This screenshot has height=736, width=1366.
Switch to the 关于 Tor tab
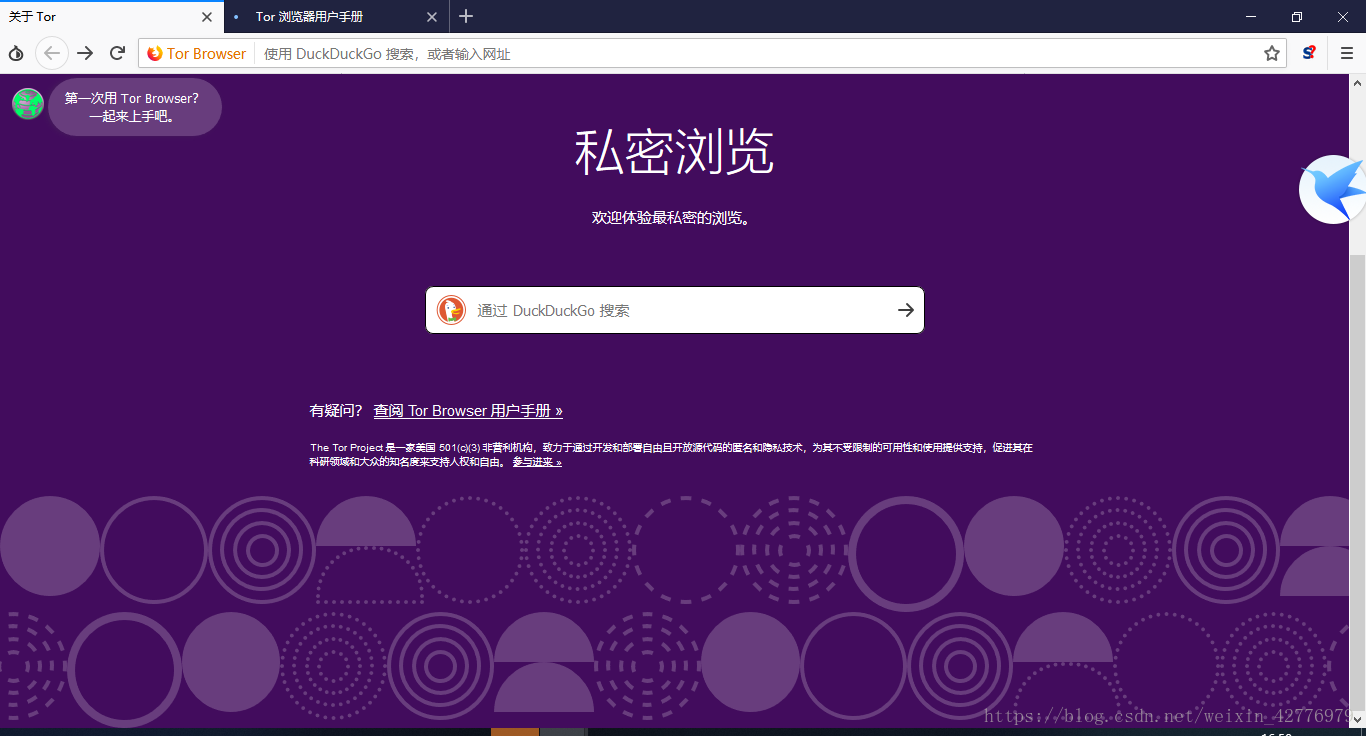click(x=112, y=17)
